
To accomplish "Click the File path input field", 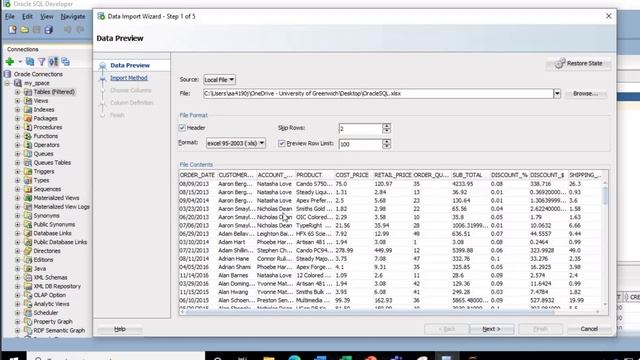I will click(x=378, y=94).
